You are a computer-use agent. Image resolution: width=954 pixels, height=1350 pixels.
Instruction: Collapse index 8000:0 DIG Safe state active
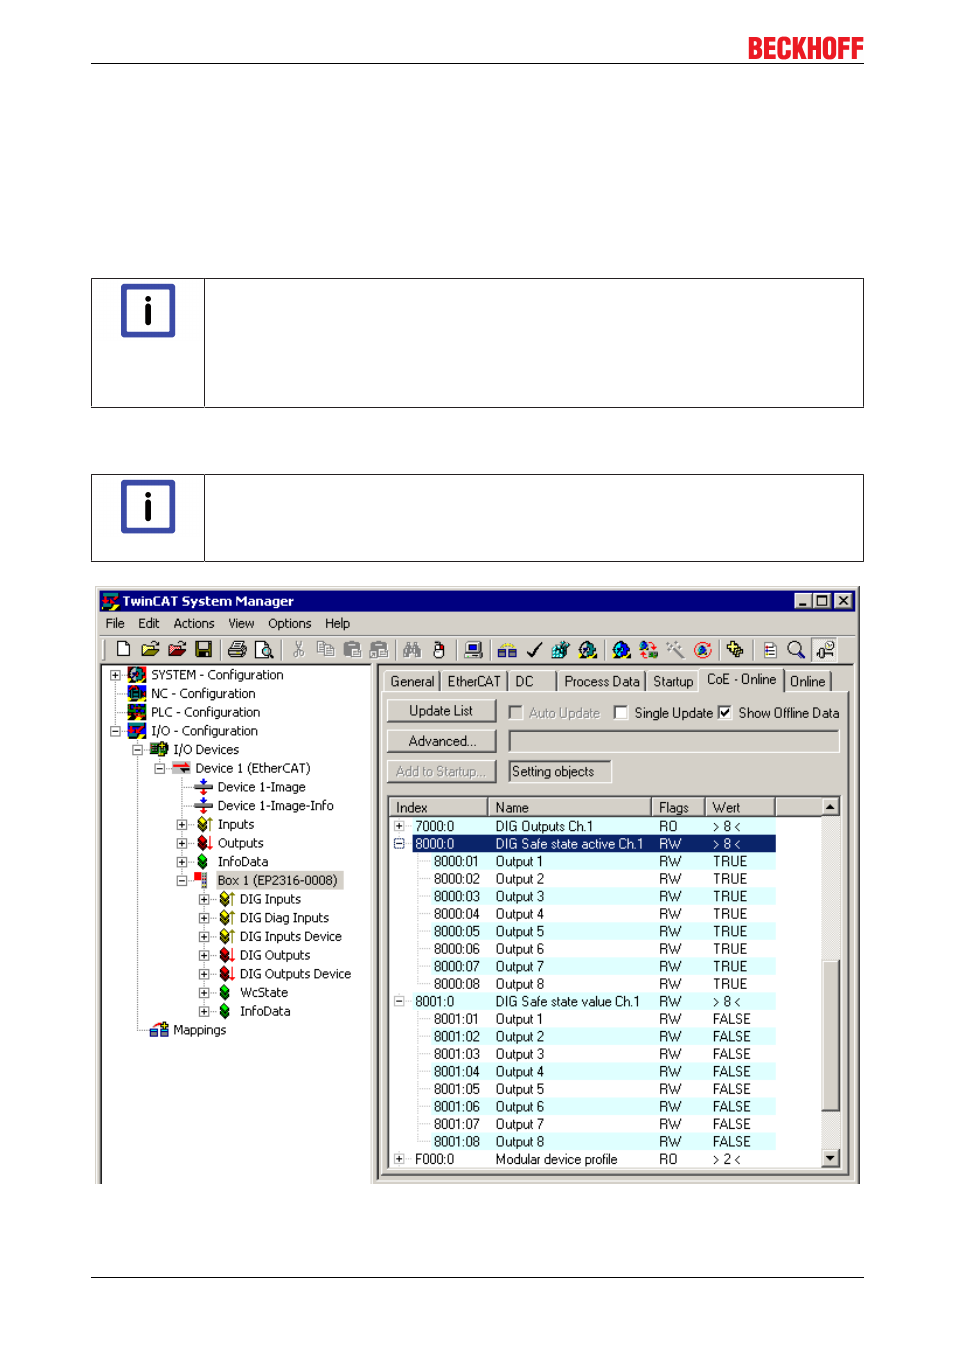pos(399,844)
